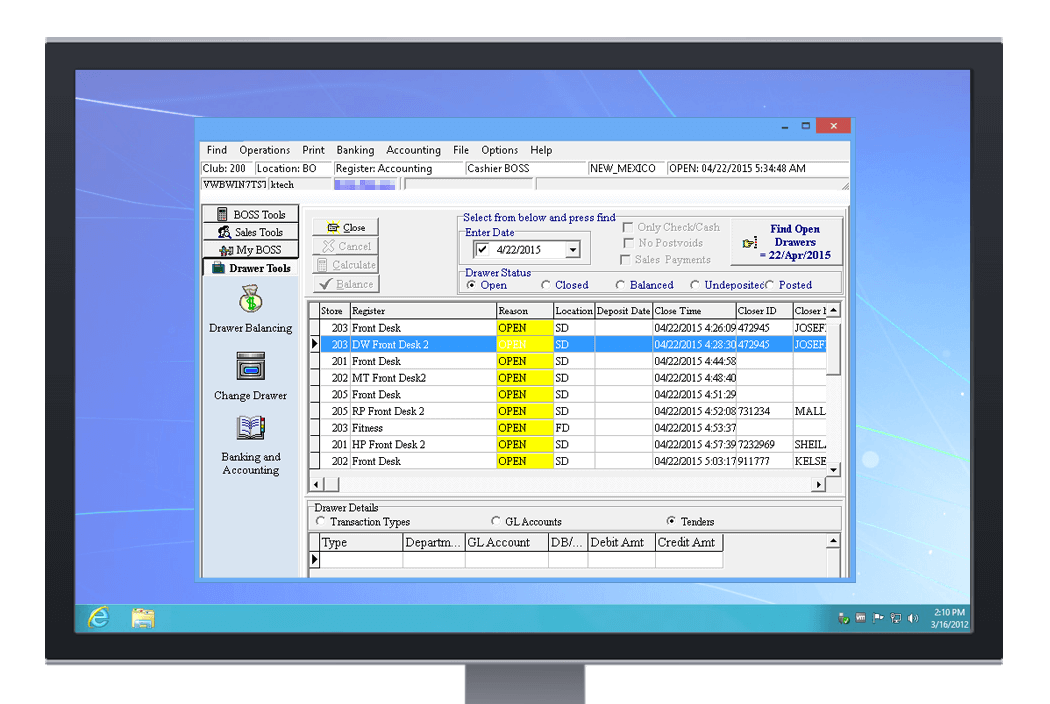Open the Options menu
The width and height of the screenshot is (1050, 704).
500,150
